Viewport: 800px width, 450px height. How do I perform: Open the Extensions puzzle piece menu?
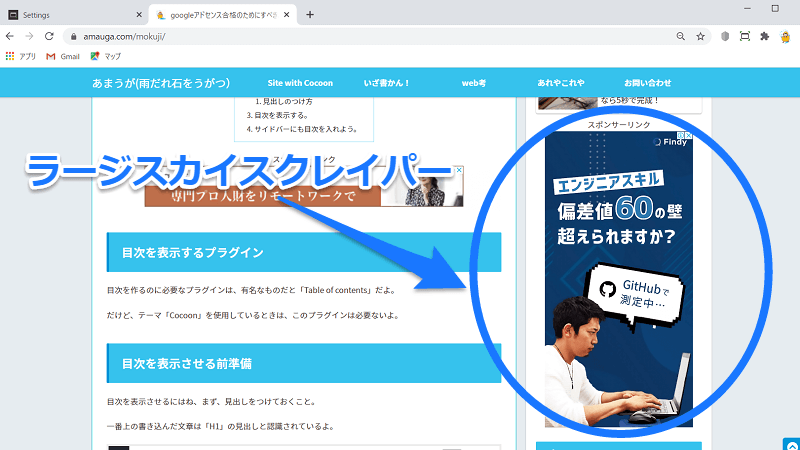[765, 36]
